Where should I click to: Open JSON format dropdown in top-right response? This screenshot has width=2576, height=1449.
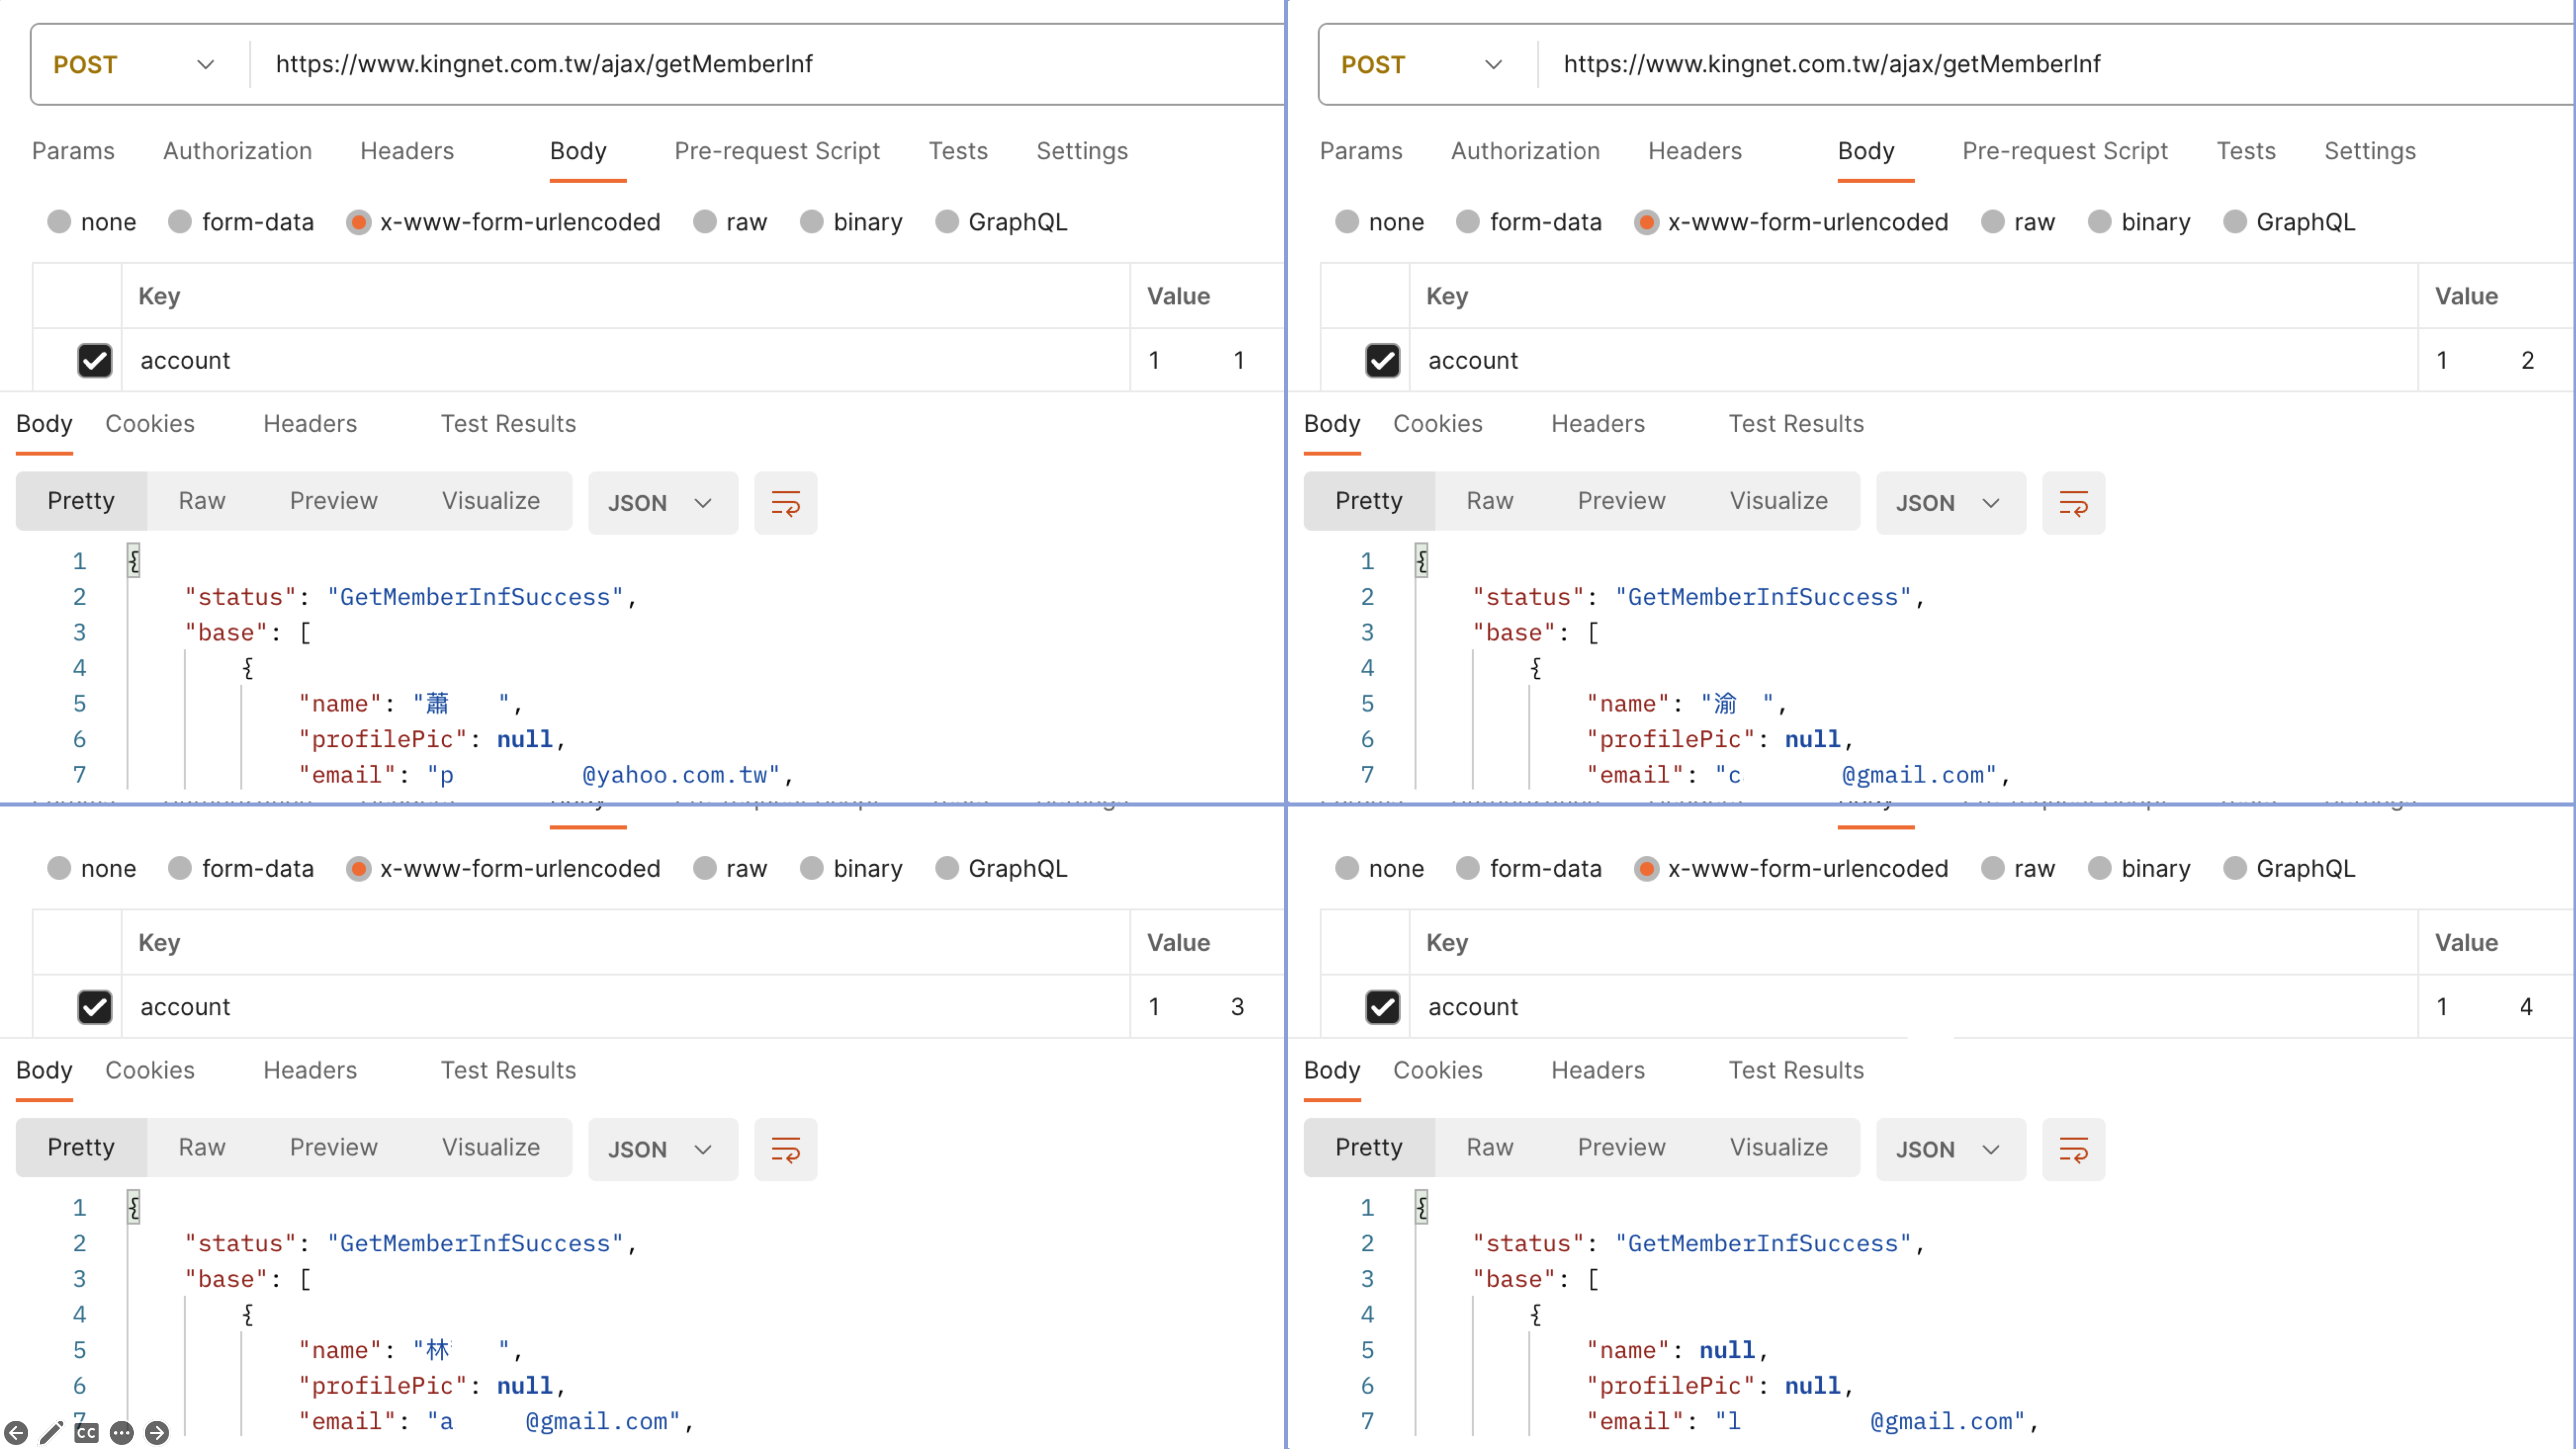[1951, 503]
